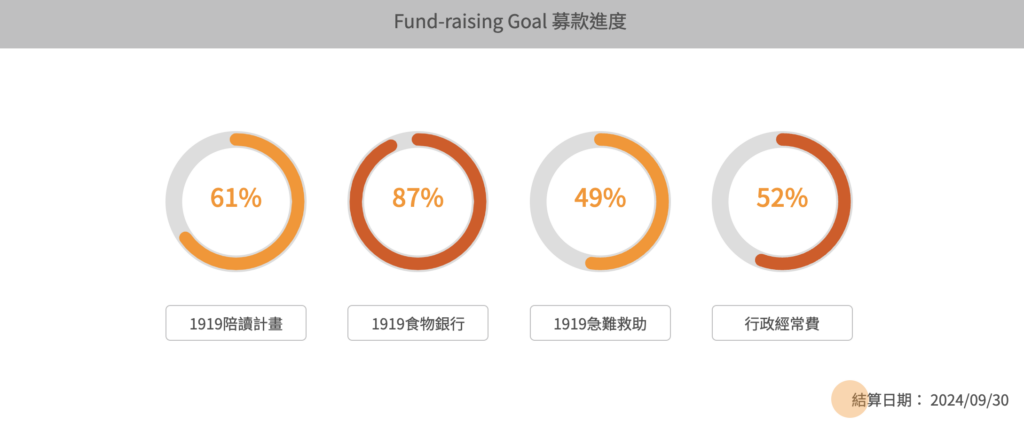Click the dark orange arc of the 52% ring
The image size is (1024, 423).
click(x=843, y=201)
